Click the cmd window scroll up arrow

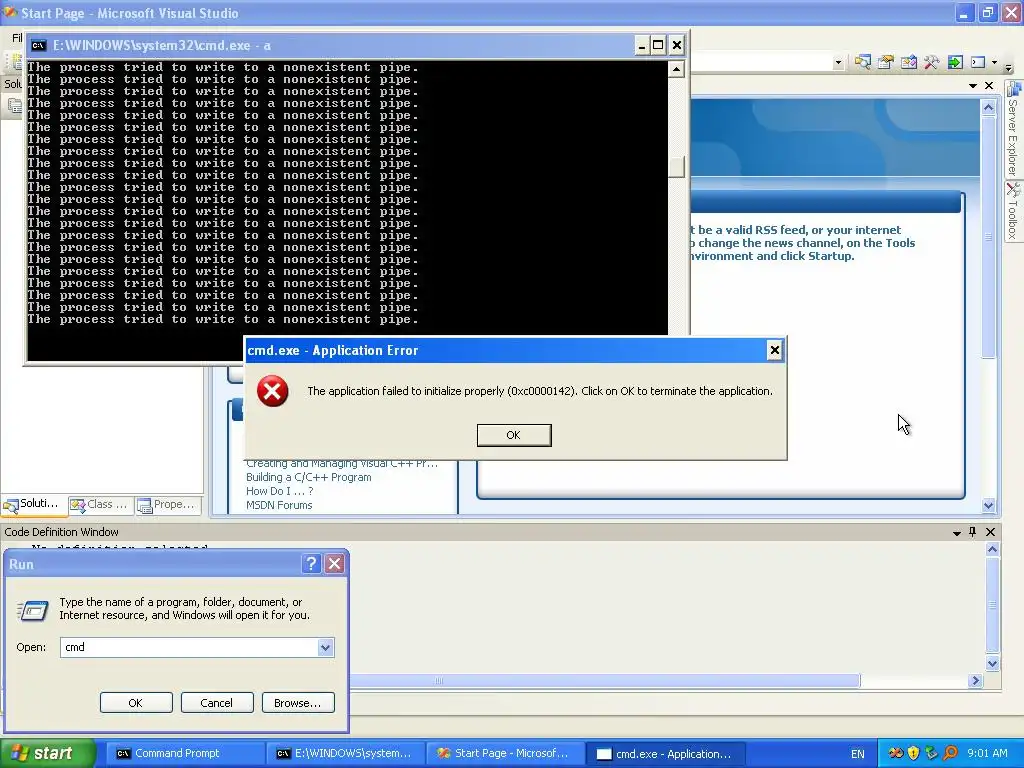pyautogui.click(x=677, y=69)
